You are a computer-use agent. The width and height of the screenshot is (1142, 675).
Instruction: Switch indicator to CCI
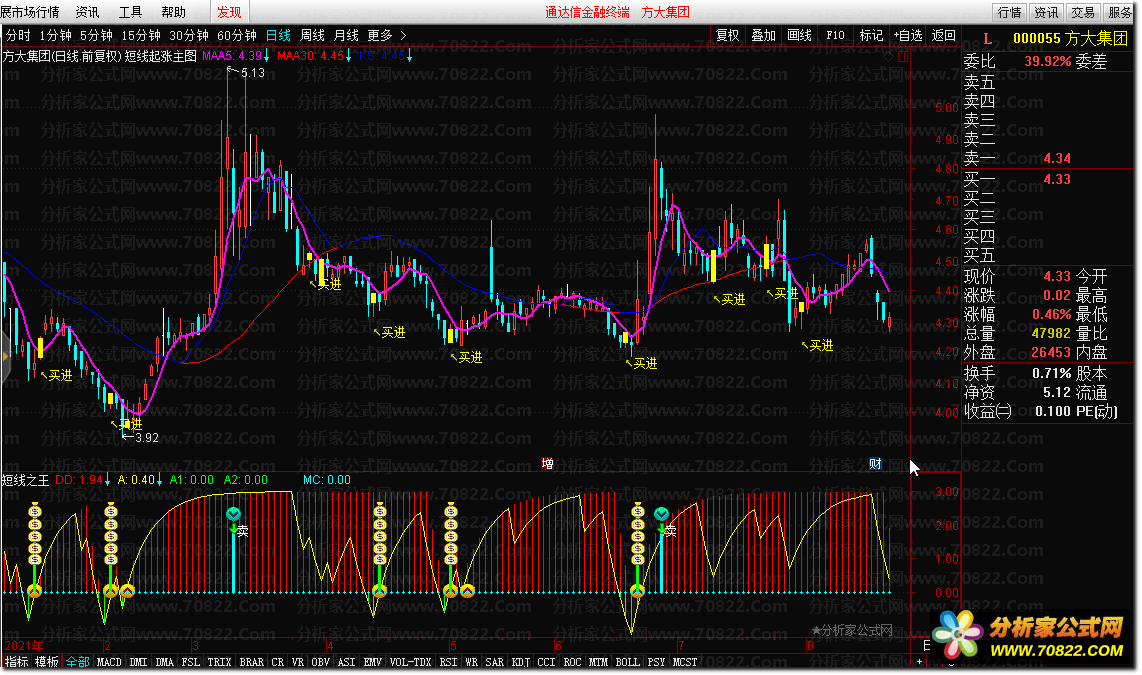[x=546, y=662]
